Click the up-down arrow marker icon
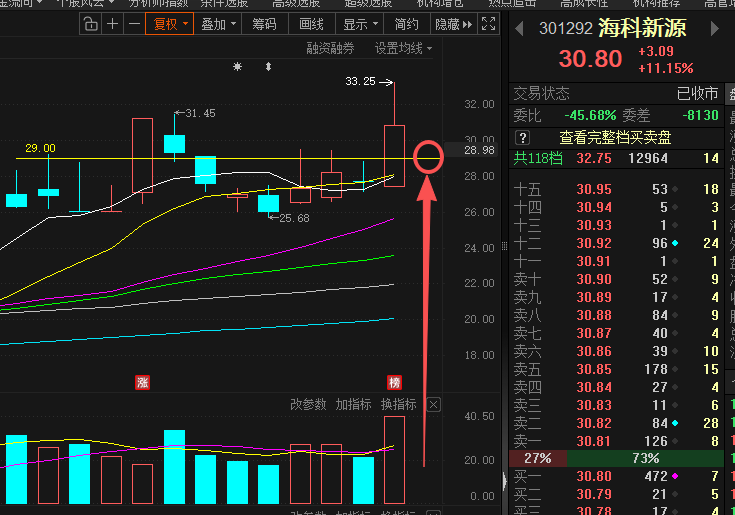The image size is (735, 515). (x=268, y=67)
